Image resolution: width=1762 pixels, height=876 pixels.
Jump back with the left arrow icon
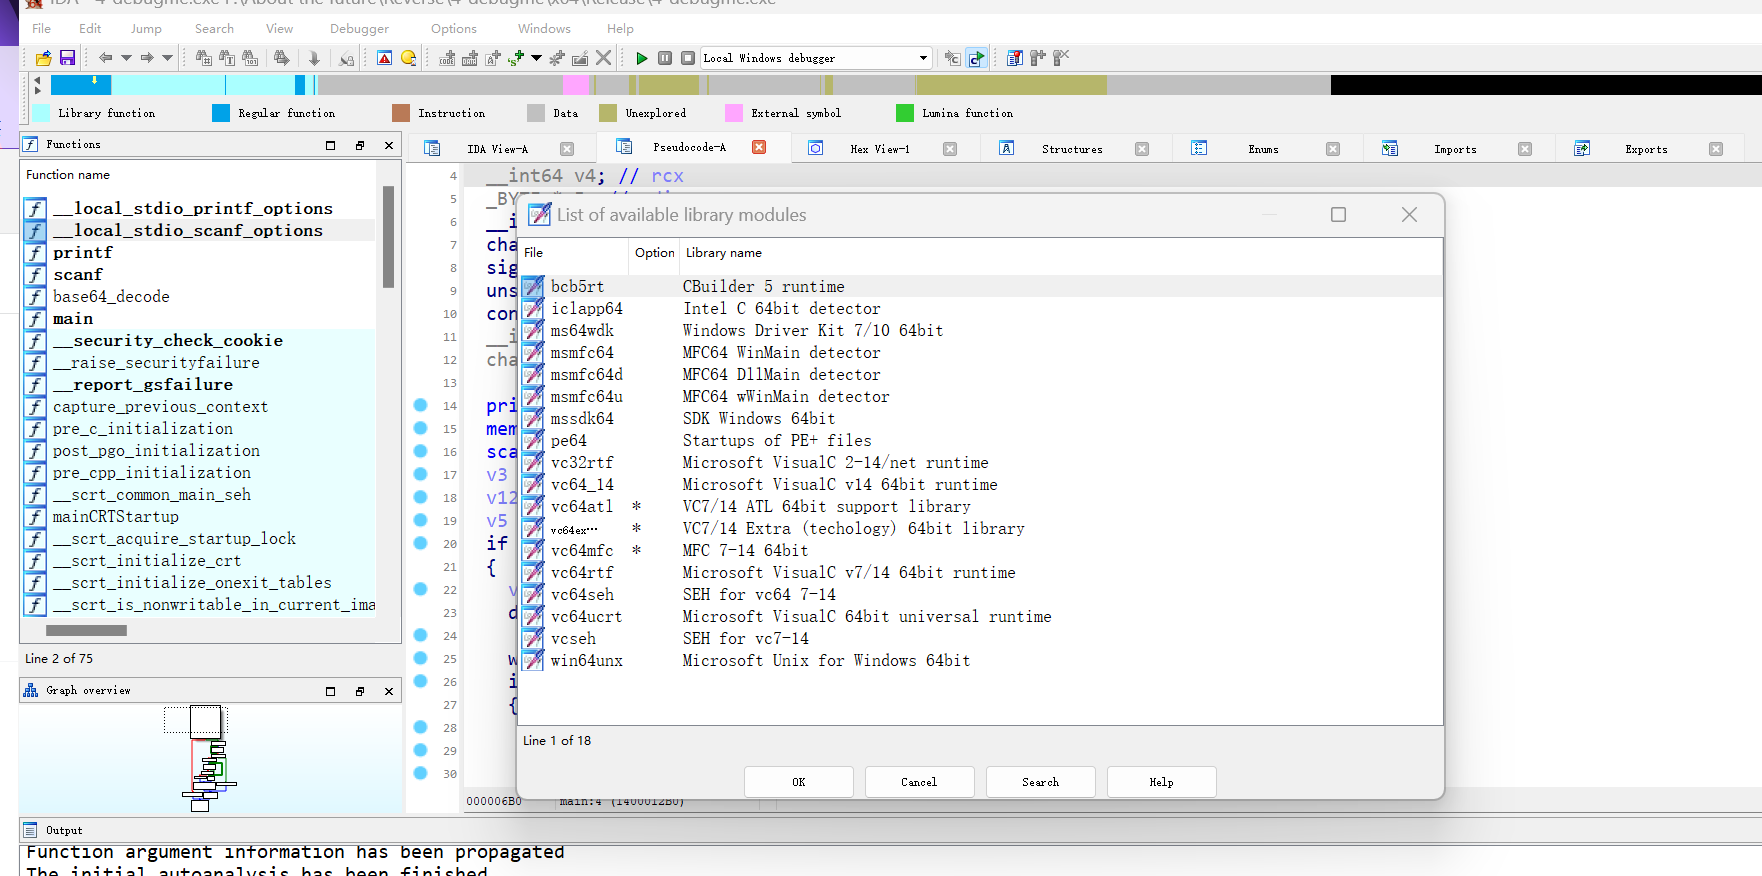point(105,58)
